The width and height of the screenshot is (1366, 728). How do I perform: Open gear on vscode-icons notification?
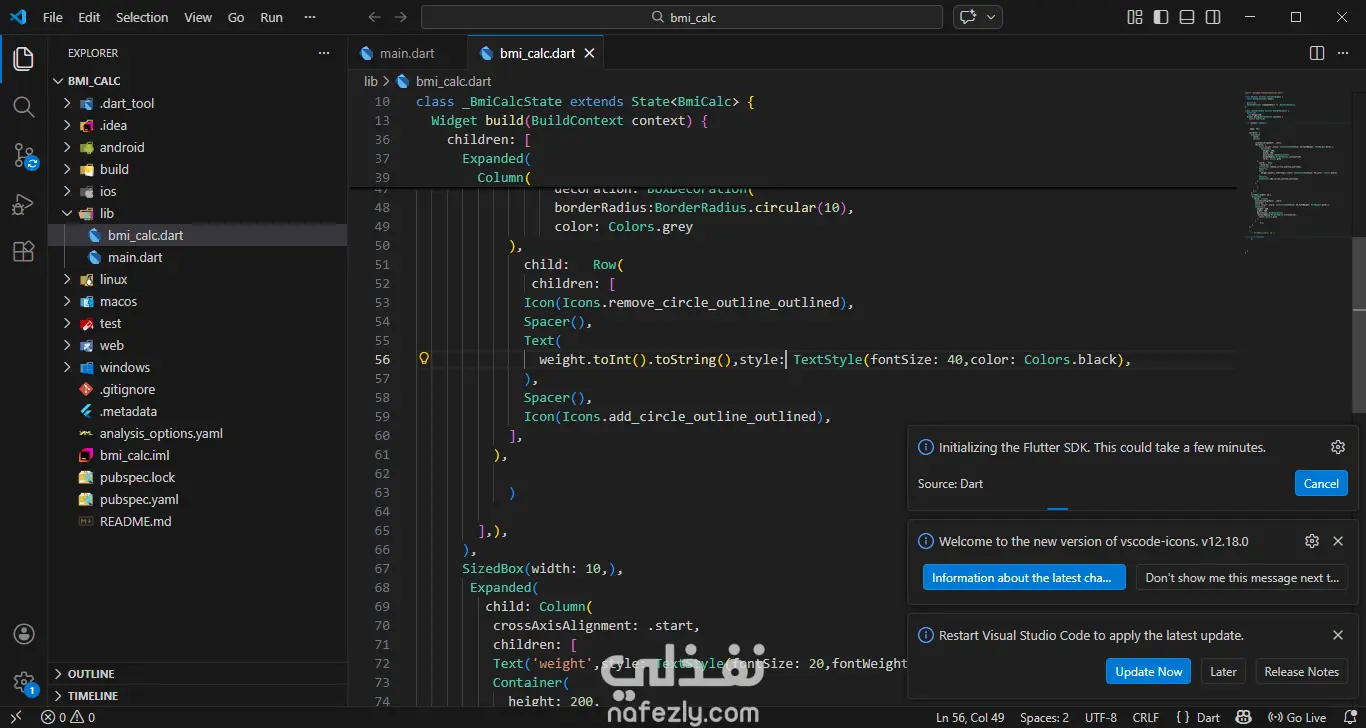1312,541
